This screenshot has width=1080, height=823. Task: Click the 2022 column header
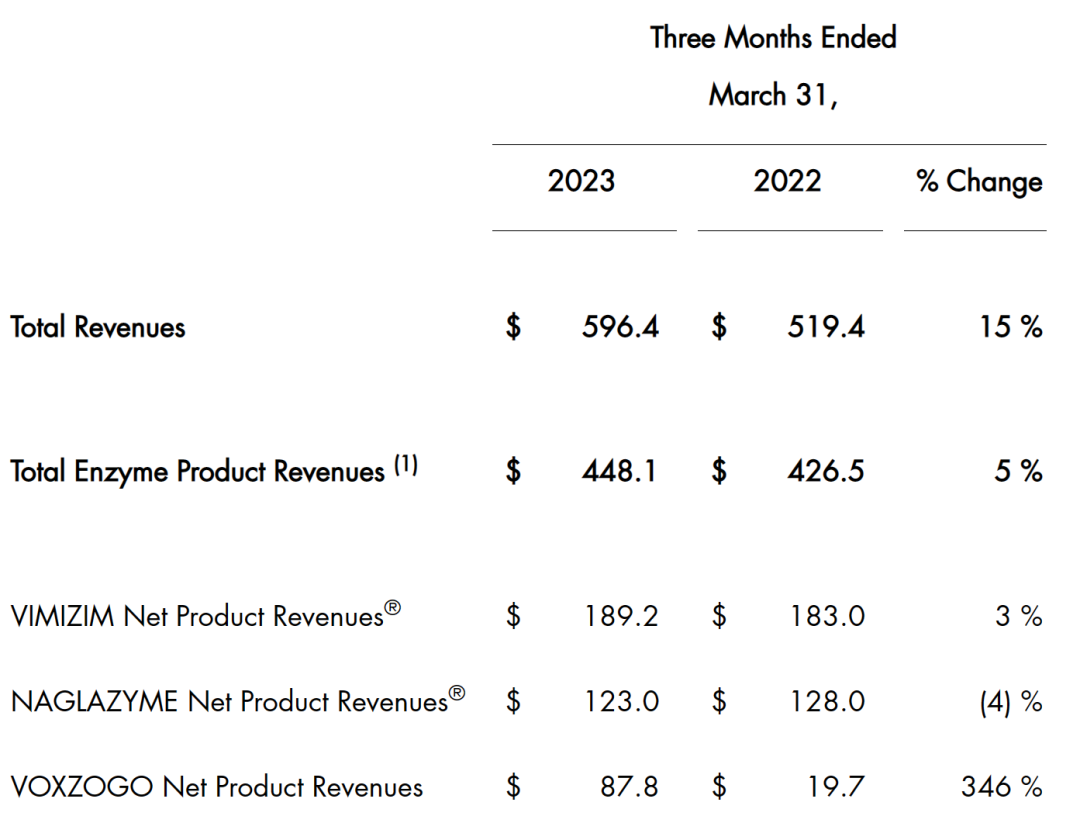pyautogui.click(x=787, y=181)
